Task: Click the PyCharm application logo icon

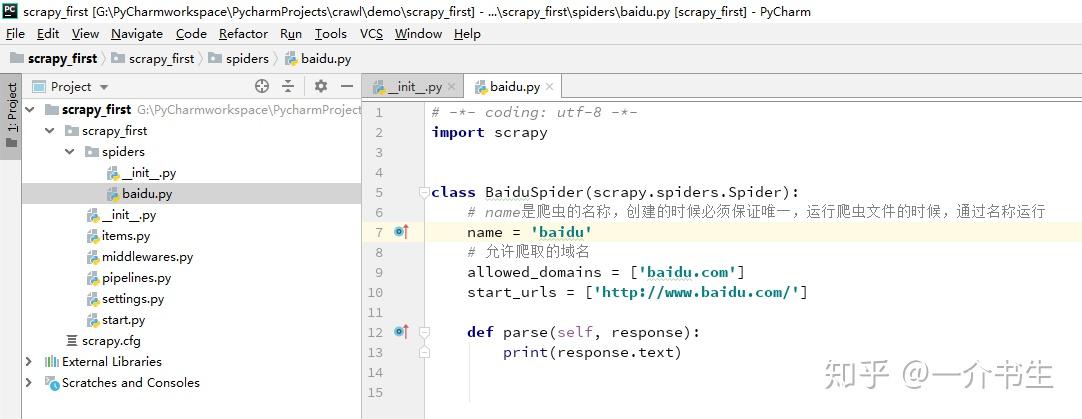Action: 10,10
